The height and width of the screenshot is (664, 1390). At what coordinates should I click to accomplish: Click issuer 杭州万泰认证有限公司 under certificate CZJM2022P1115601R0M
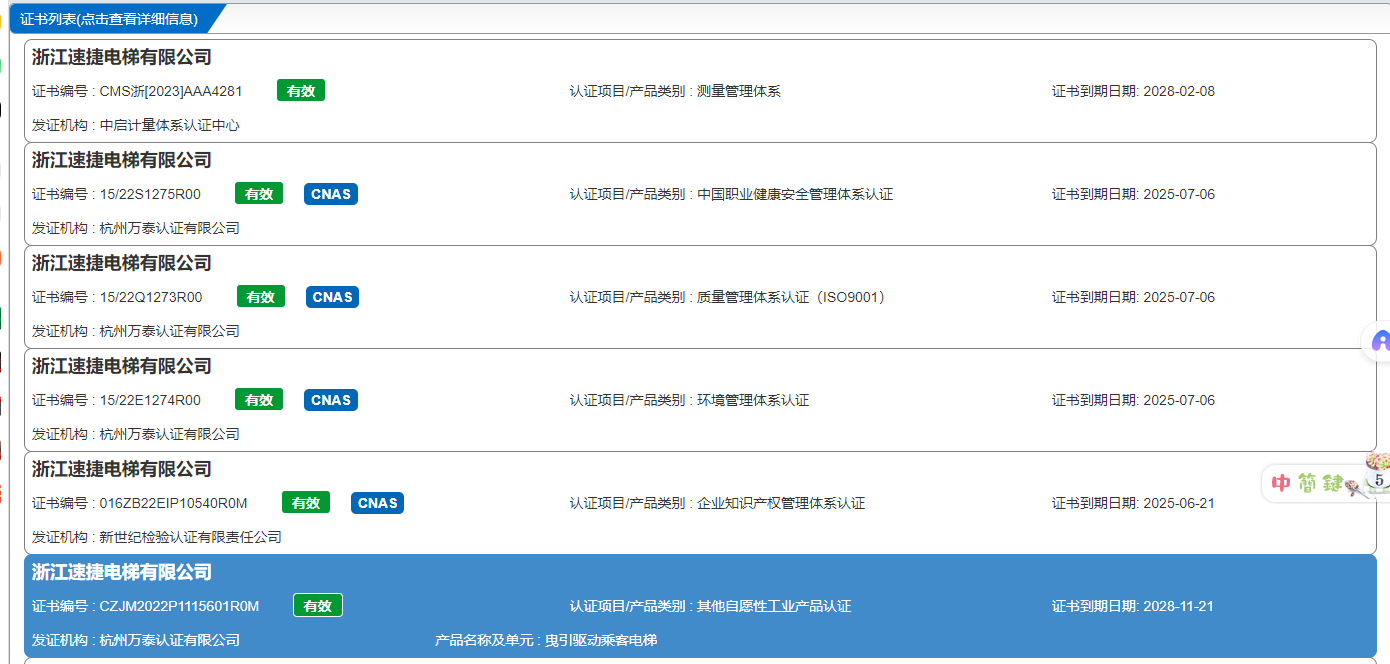170,640
